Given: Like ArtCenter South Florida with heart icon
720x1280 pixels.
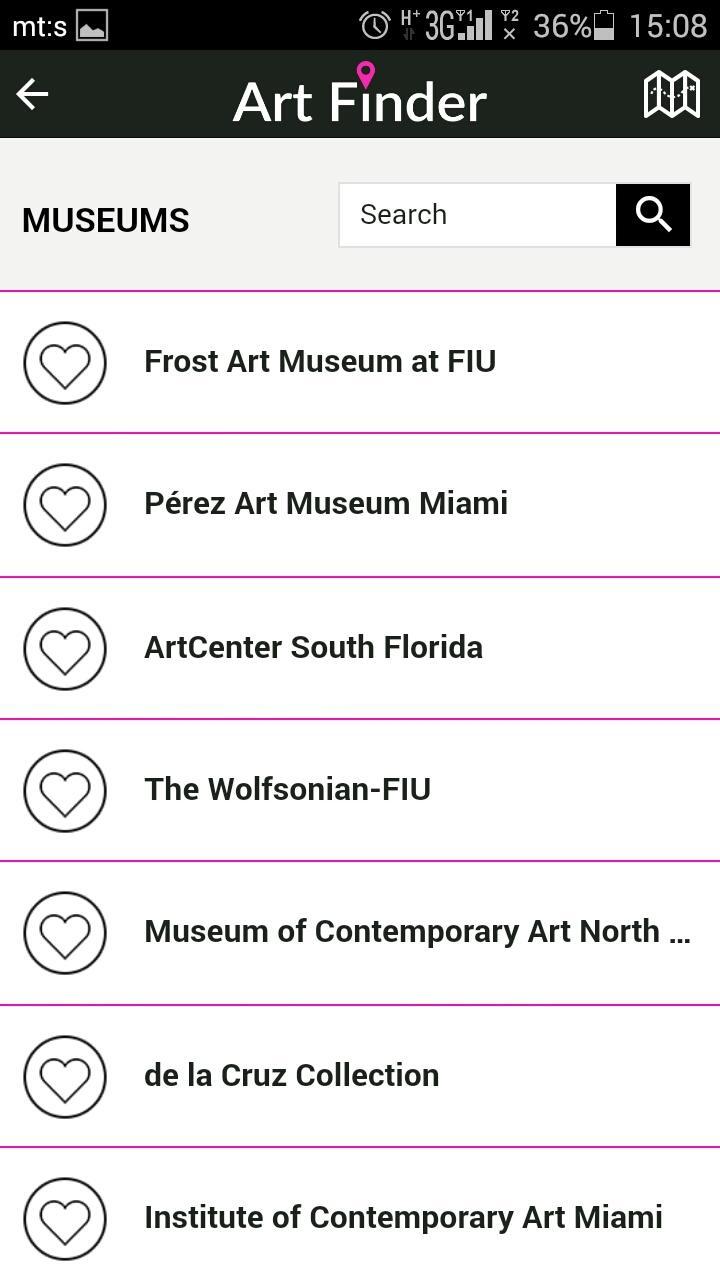Looking at the screenshot, I should coord(65,648).
